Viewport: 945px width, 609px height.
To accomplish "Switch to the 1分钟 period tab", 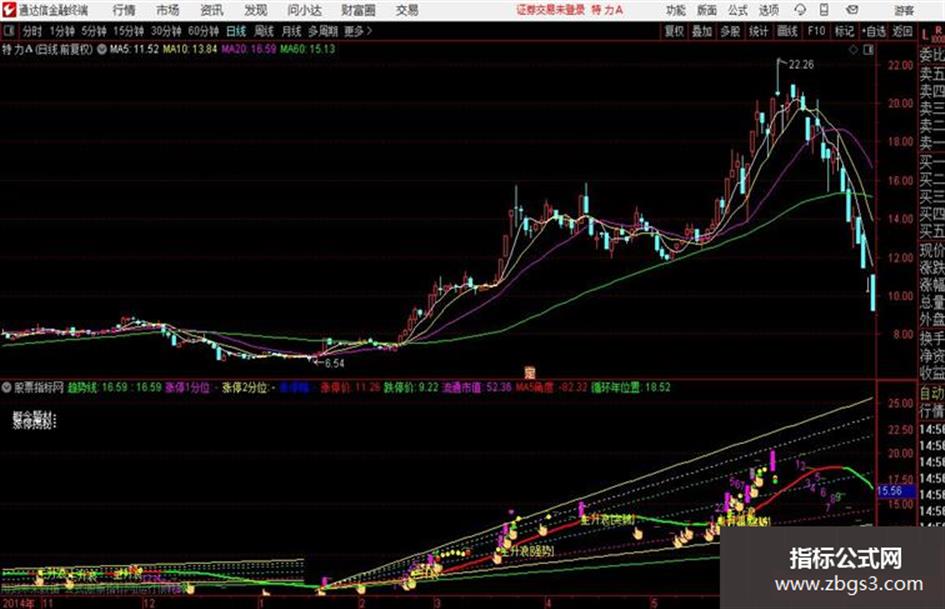I will [x=62, y=31].
